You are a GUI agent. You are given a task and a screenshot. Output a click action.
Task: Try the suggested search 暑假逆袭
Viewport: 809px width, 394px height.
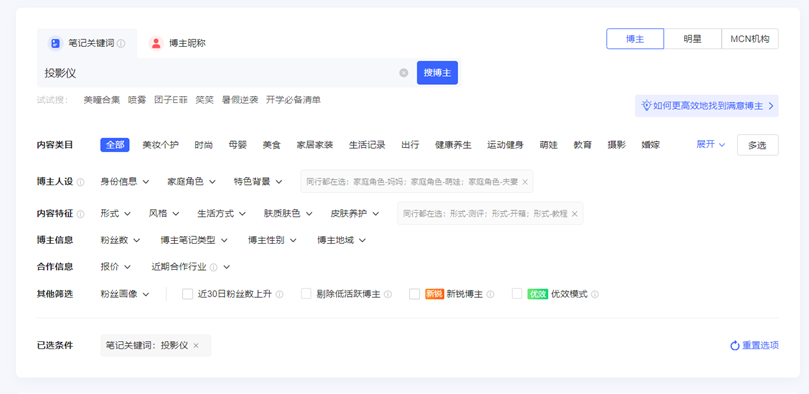(240, 100)
